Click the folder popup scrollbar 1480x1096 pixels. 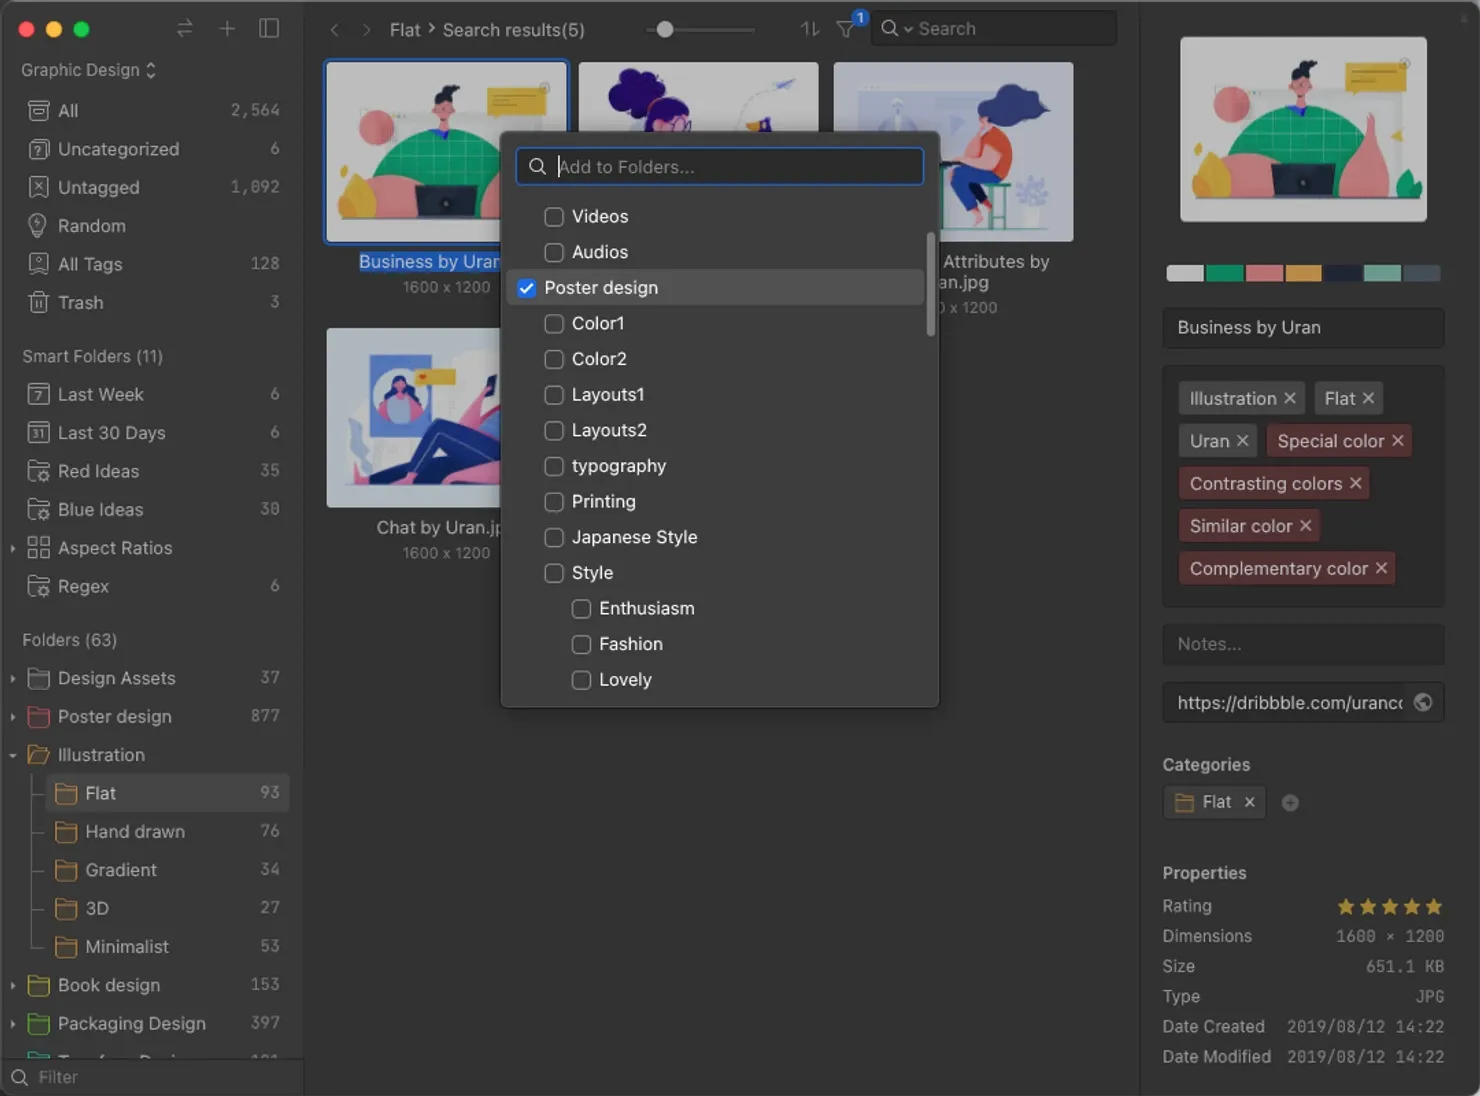931,285
